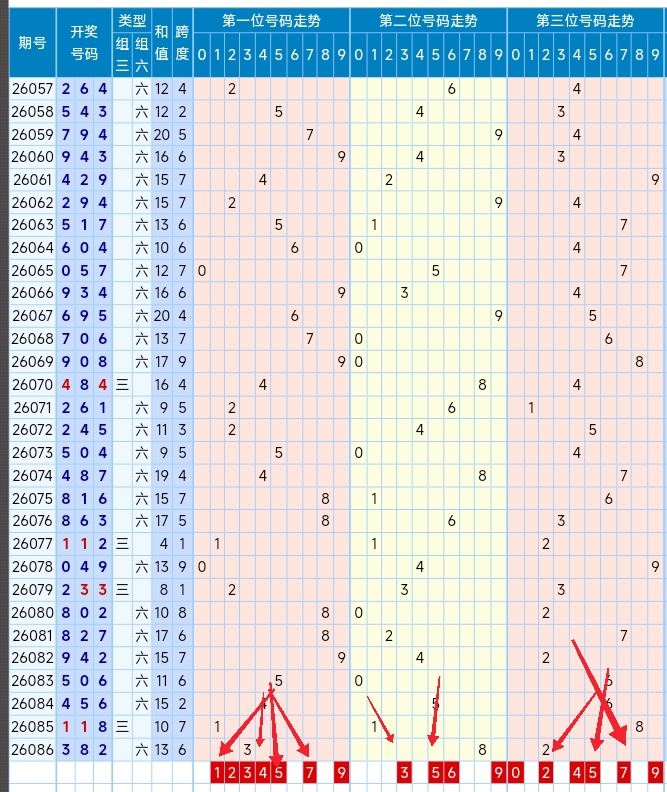Click the 跨度 column header
Viewport: 667px width, 792px height.
pos(182,43)
